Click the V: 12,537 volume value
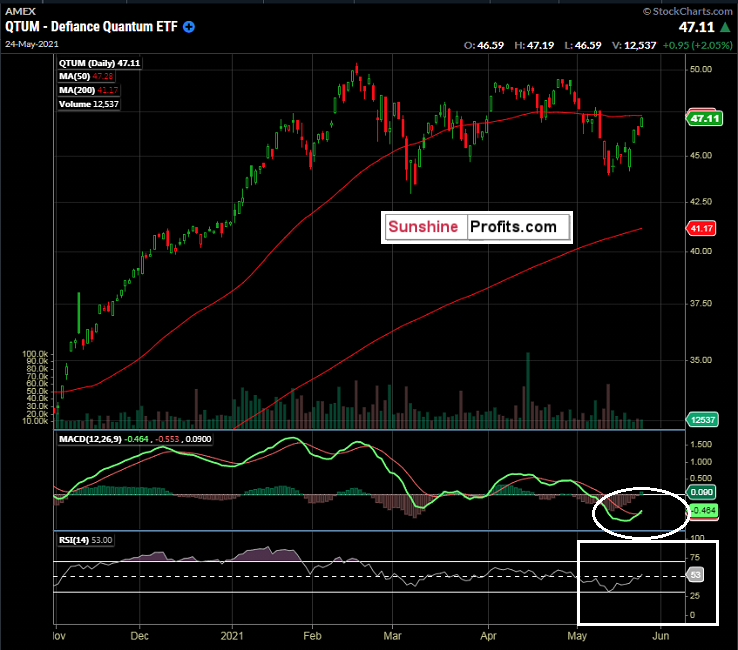Viewport: 738px width, 650px height. pyautogui.click(x=634, y=45)
